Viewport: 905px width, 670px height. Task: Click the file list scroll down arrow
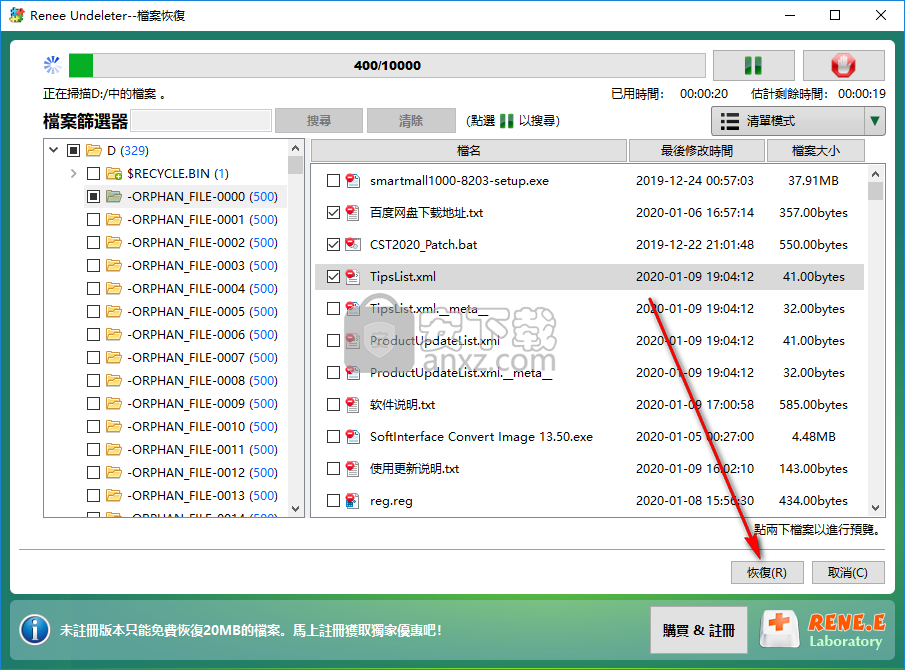(876, 508)
